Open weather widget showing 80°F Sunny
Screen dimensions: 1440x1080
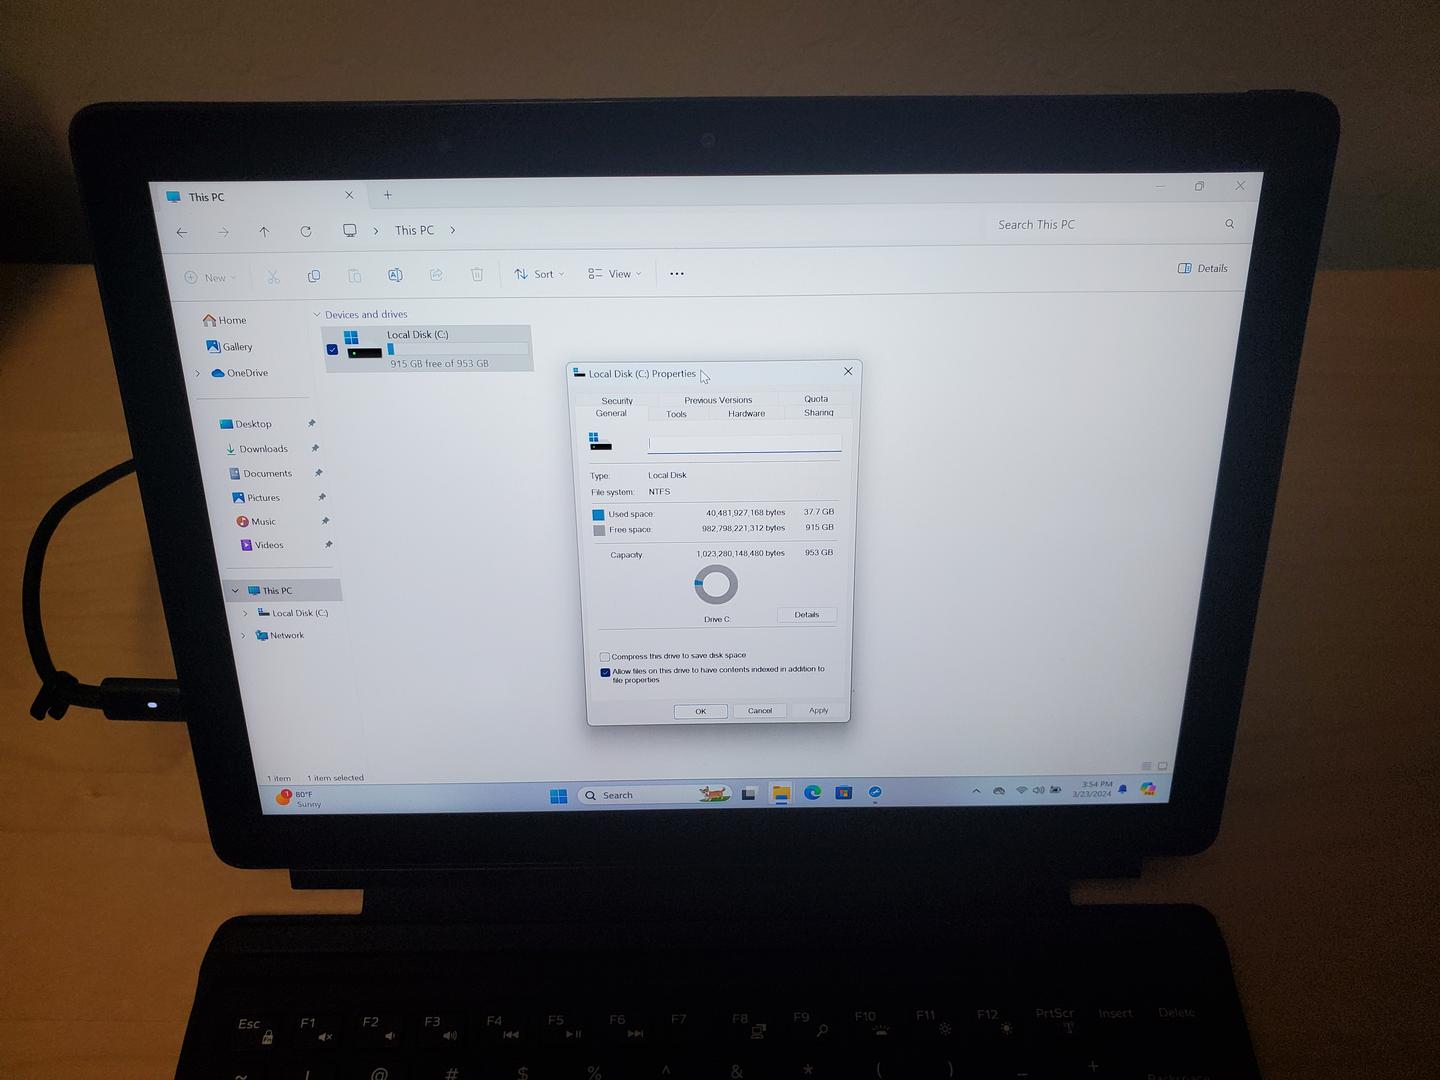pos(299,798)
